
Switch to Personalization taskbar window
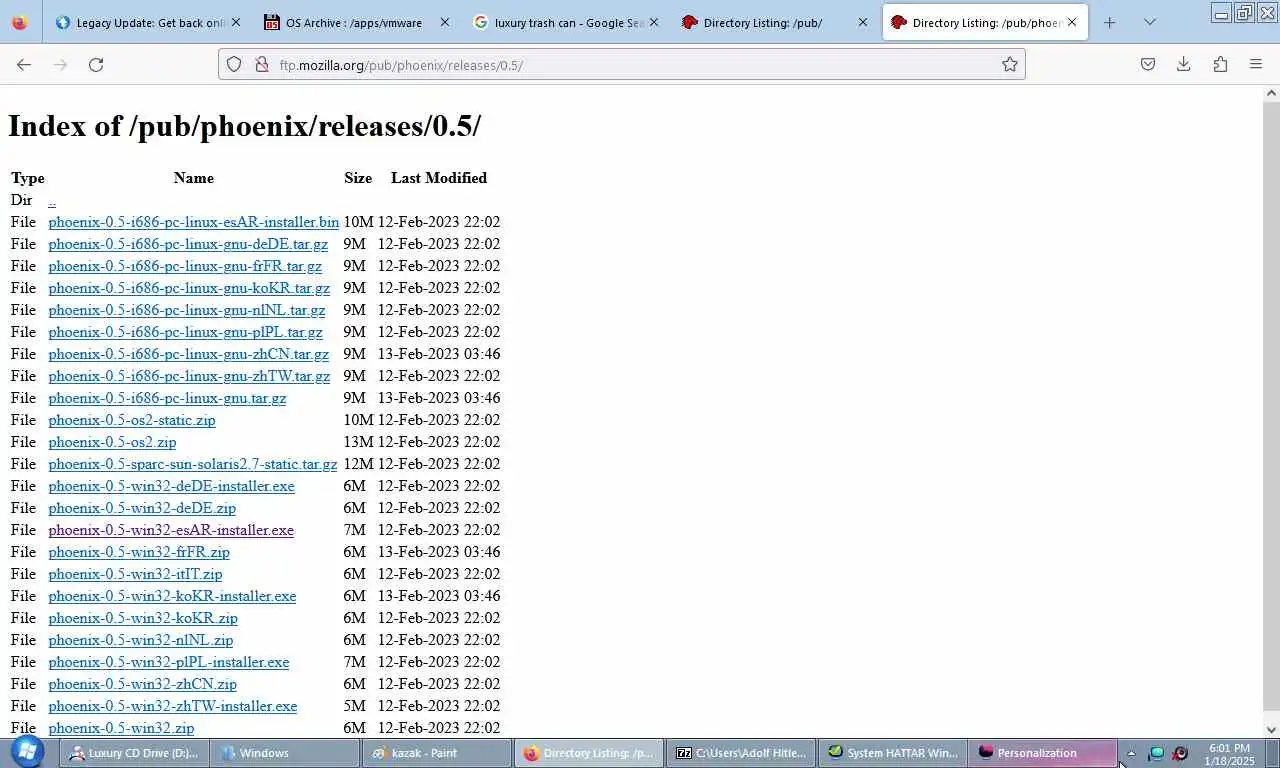tap(1043, 753)
